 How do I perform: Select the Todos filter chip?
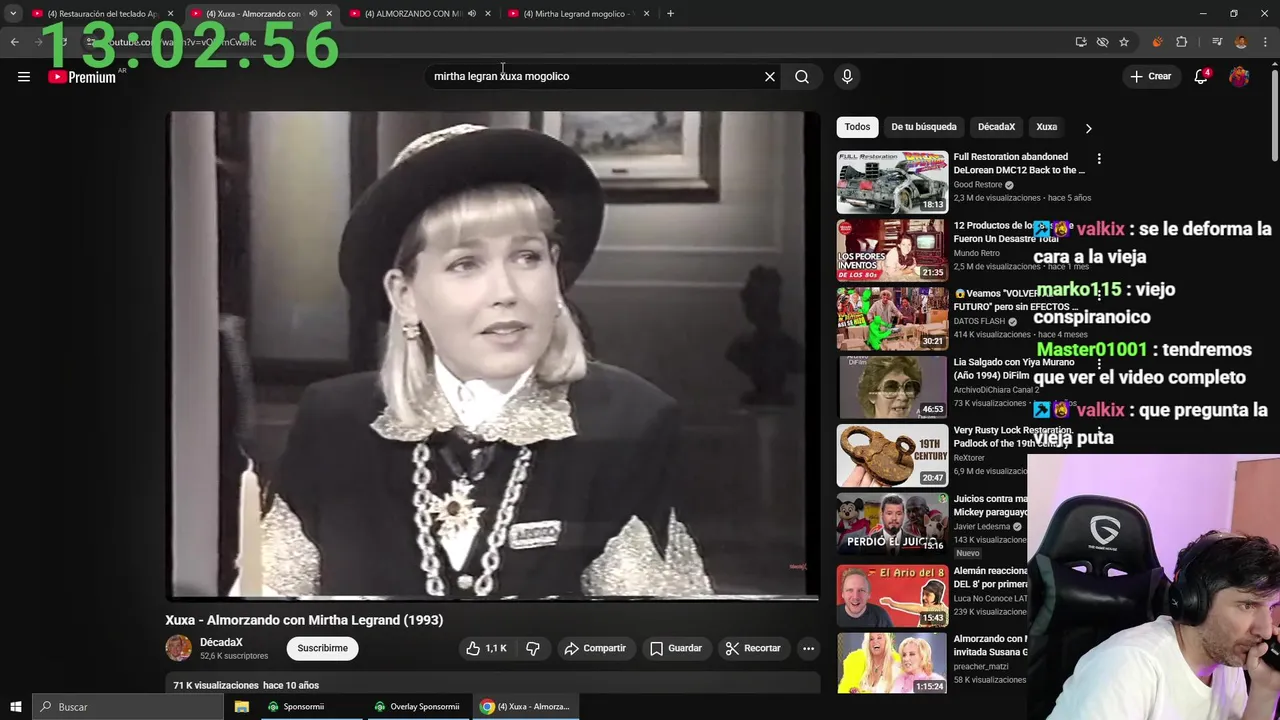coord(857,127)
